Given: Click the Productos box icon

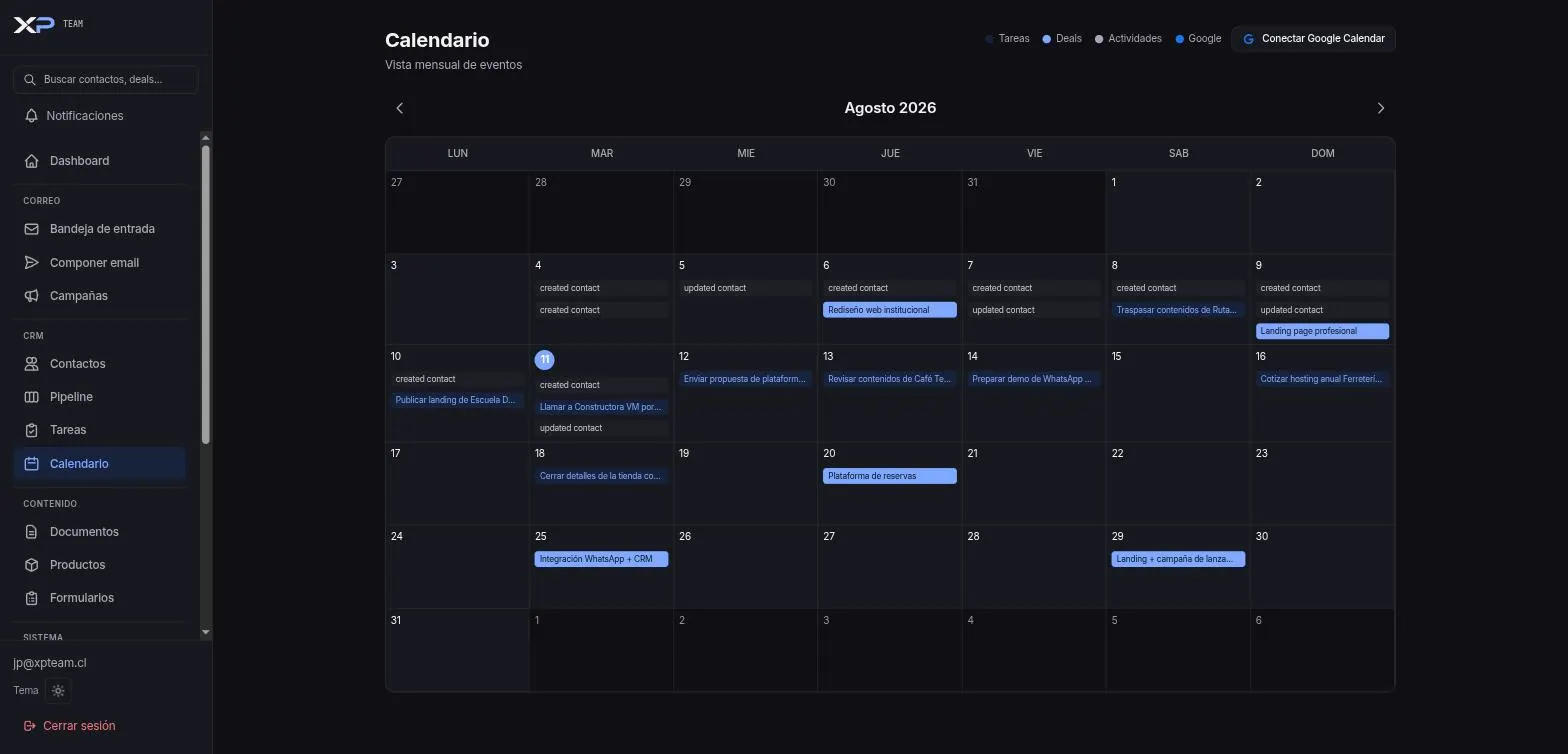Looking at the screenshot, I should 32,565.
